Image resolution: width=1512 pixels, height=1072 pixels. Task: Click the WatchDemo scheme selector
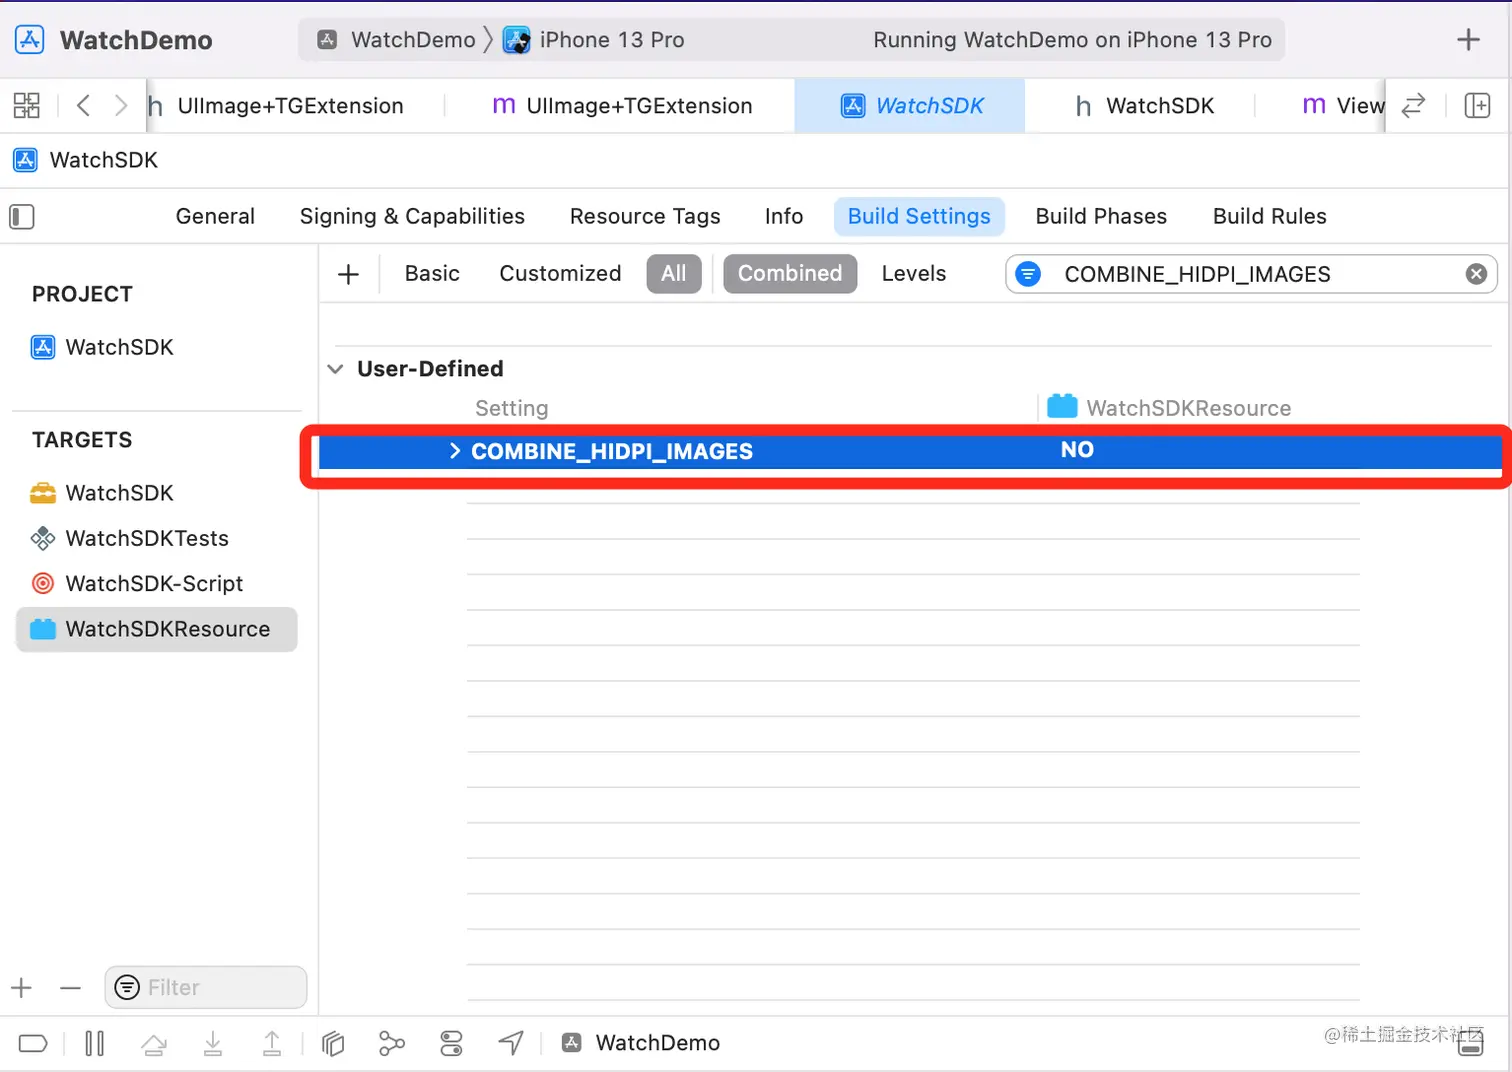[396, 40]
